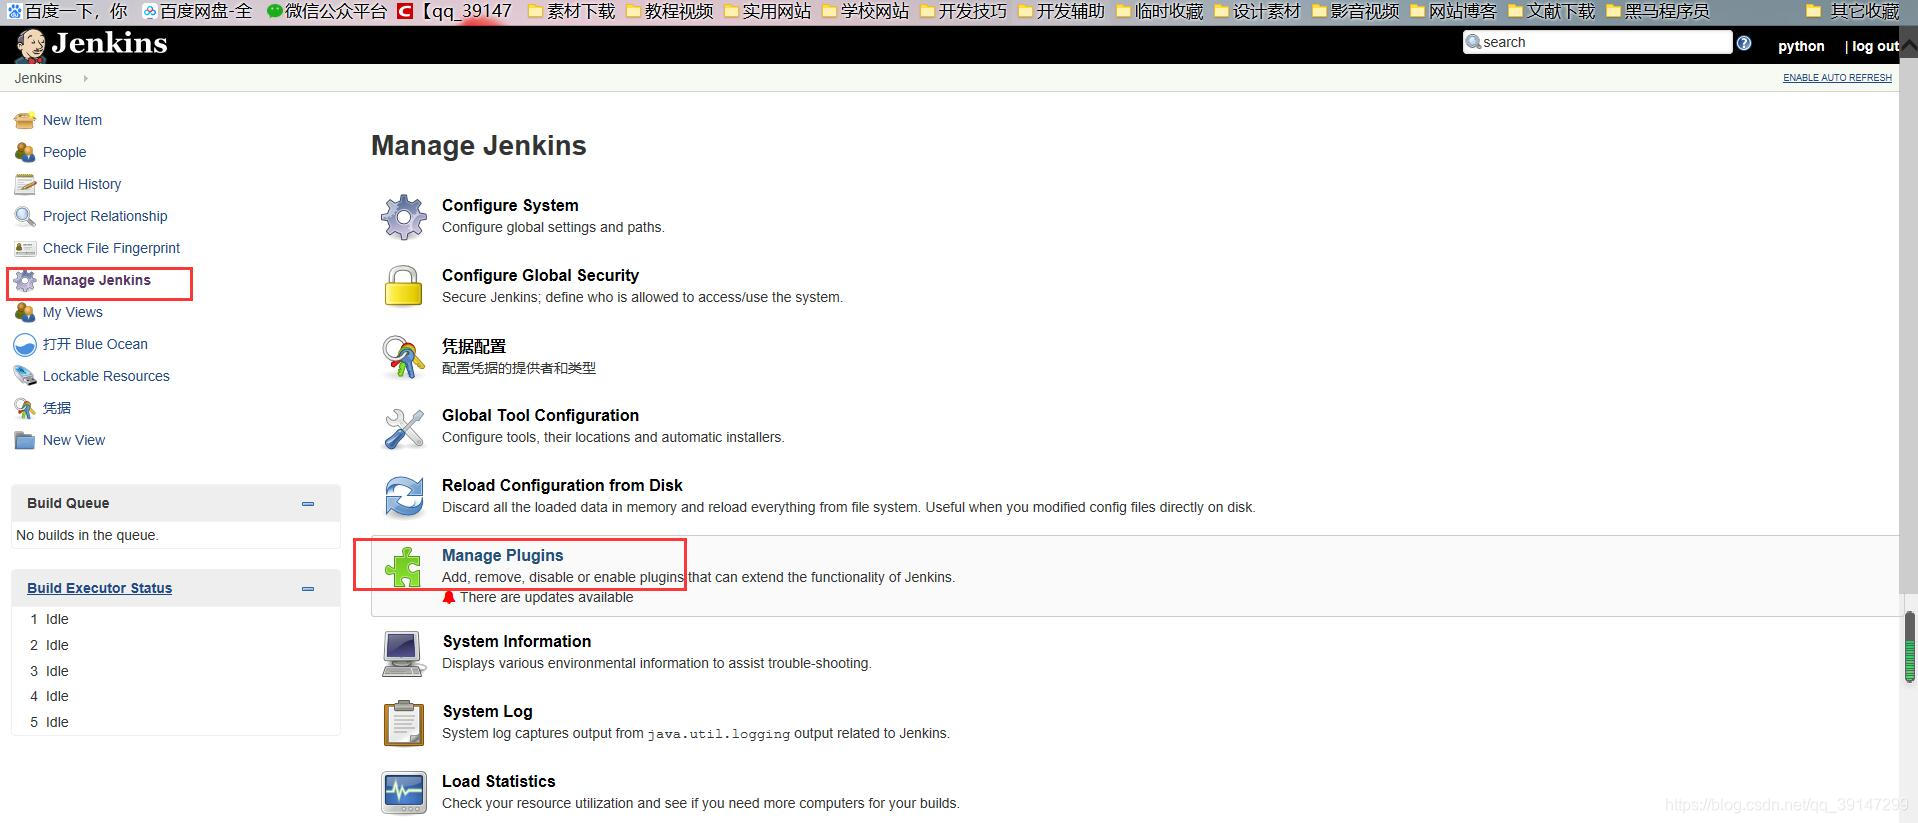Click the System Information computer icon
This screenshot has height=823, width=1918.
click(x=403, y=654)
